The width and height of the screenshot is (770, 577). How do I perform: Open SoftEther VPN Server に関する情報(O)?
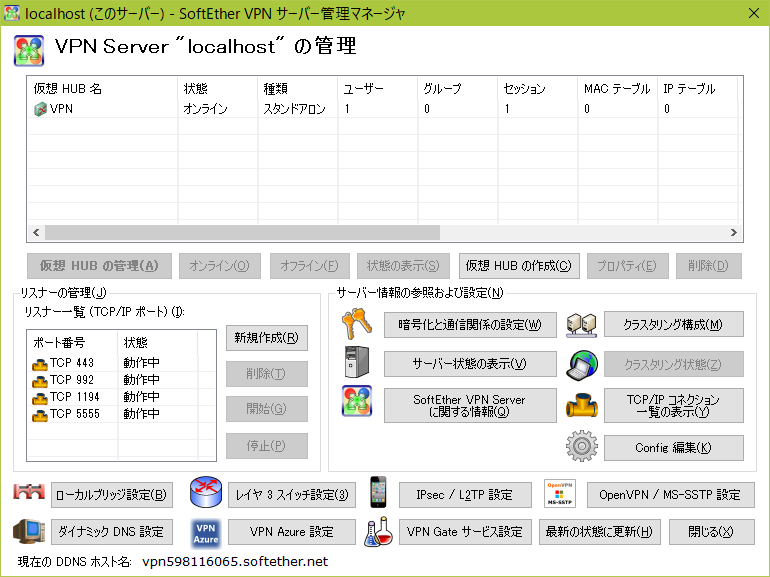click(470, 406)
